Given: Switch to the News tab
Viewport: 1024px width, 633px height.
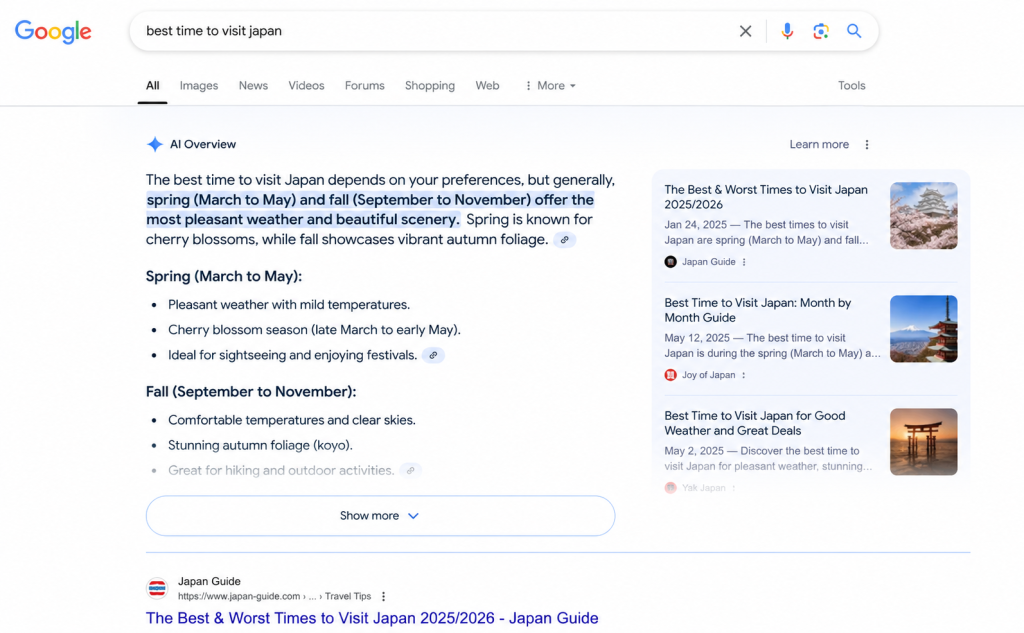Looking at the screenshot, I should coord(253,86).
